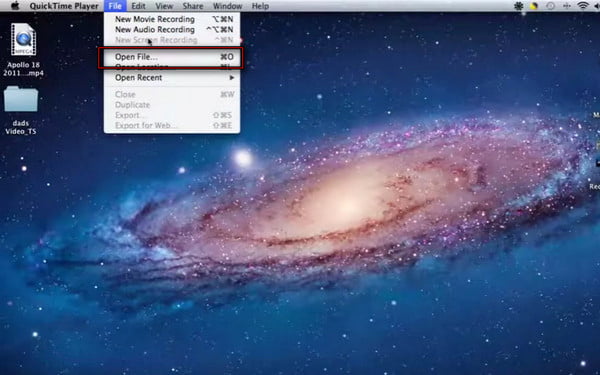Screen dimensions: 600x375
Task: Click the yellow and black circle menu bar icon
Action: point(534,6)
